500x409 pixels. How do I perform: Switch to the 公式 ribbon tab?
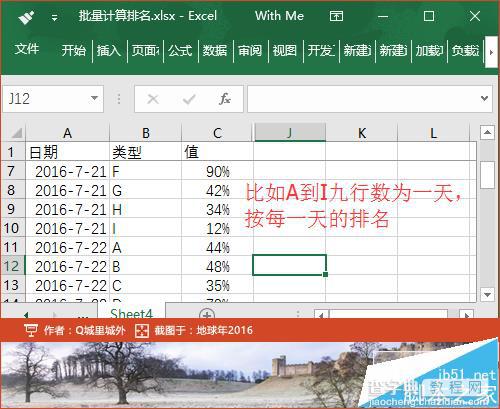point(180,50)
